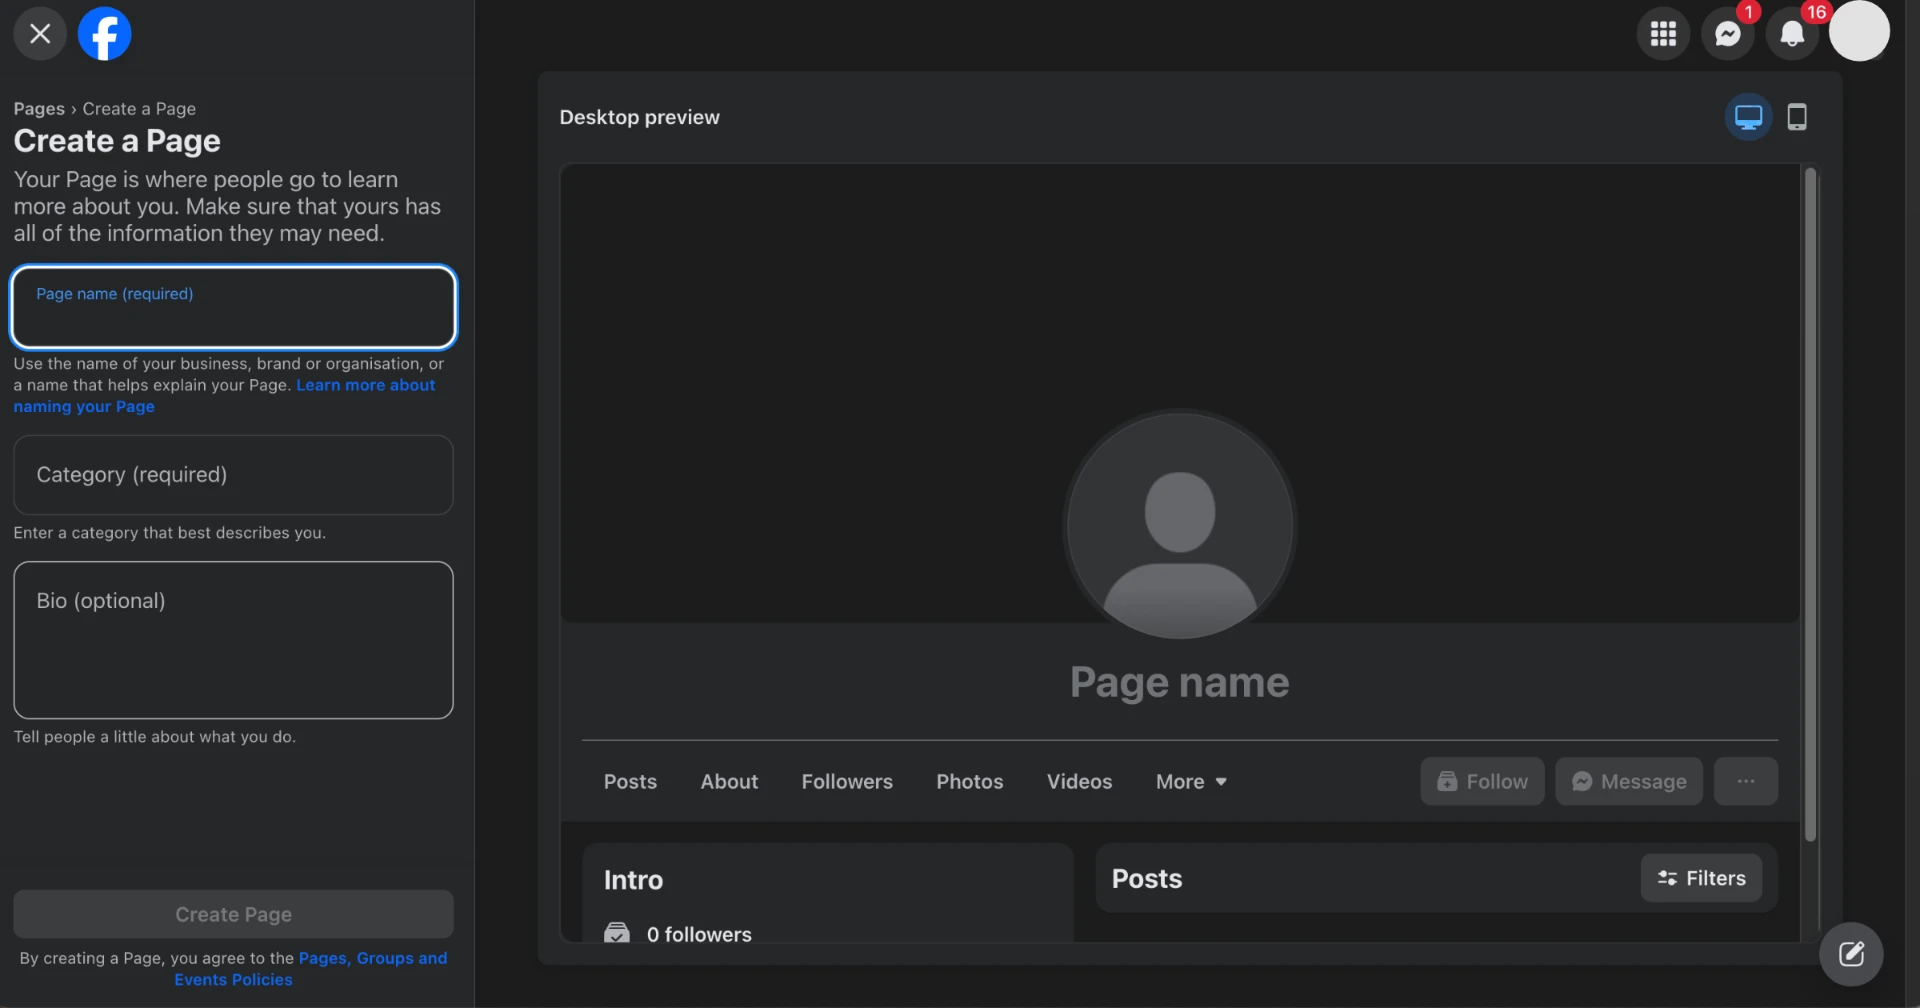Select the Photos tab in preview

click(970, 782)
